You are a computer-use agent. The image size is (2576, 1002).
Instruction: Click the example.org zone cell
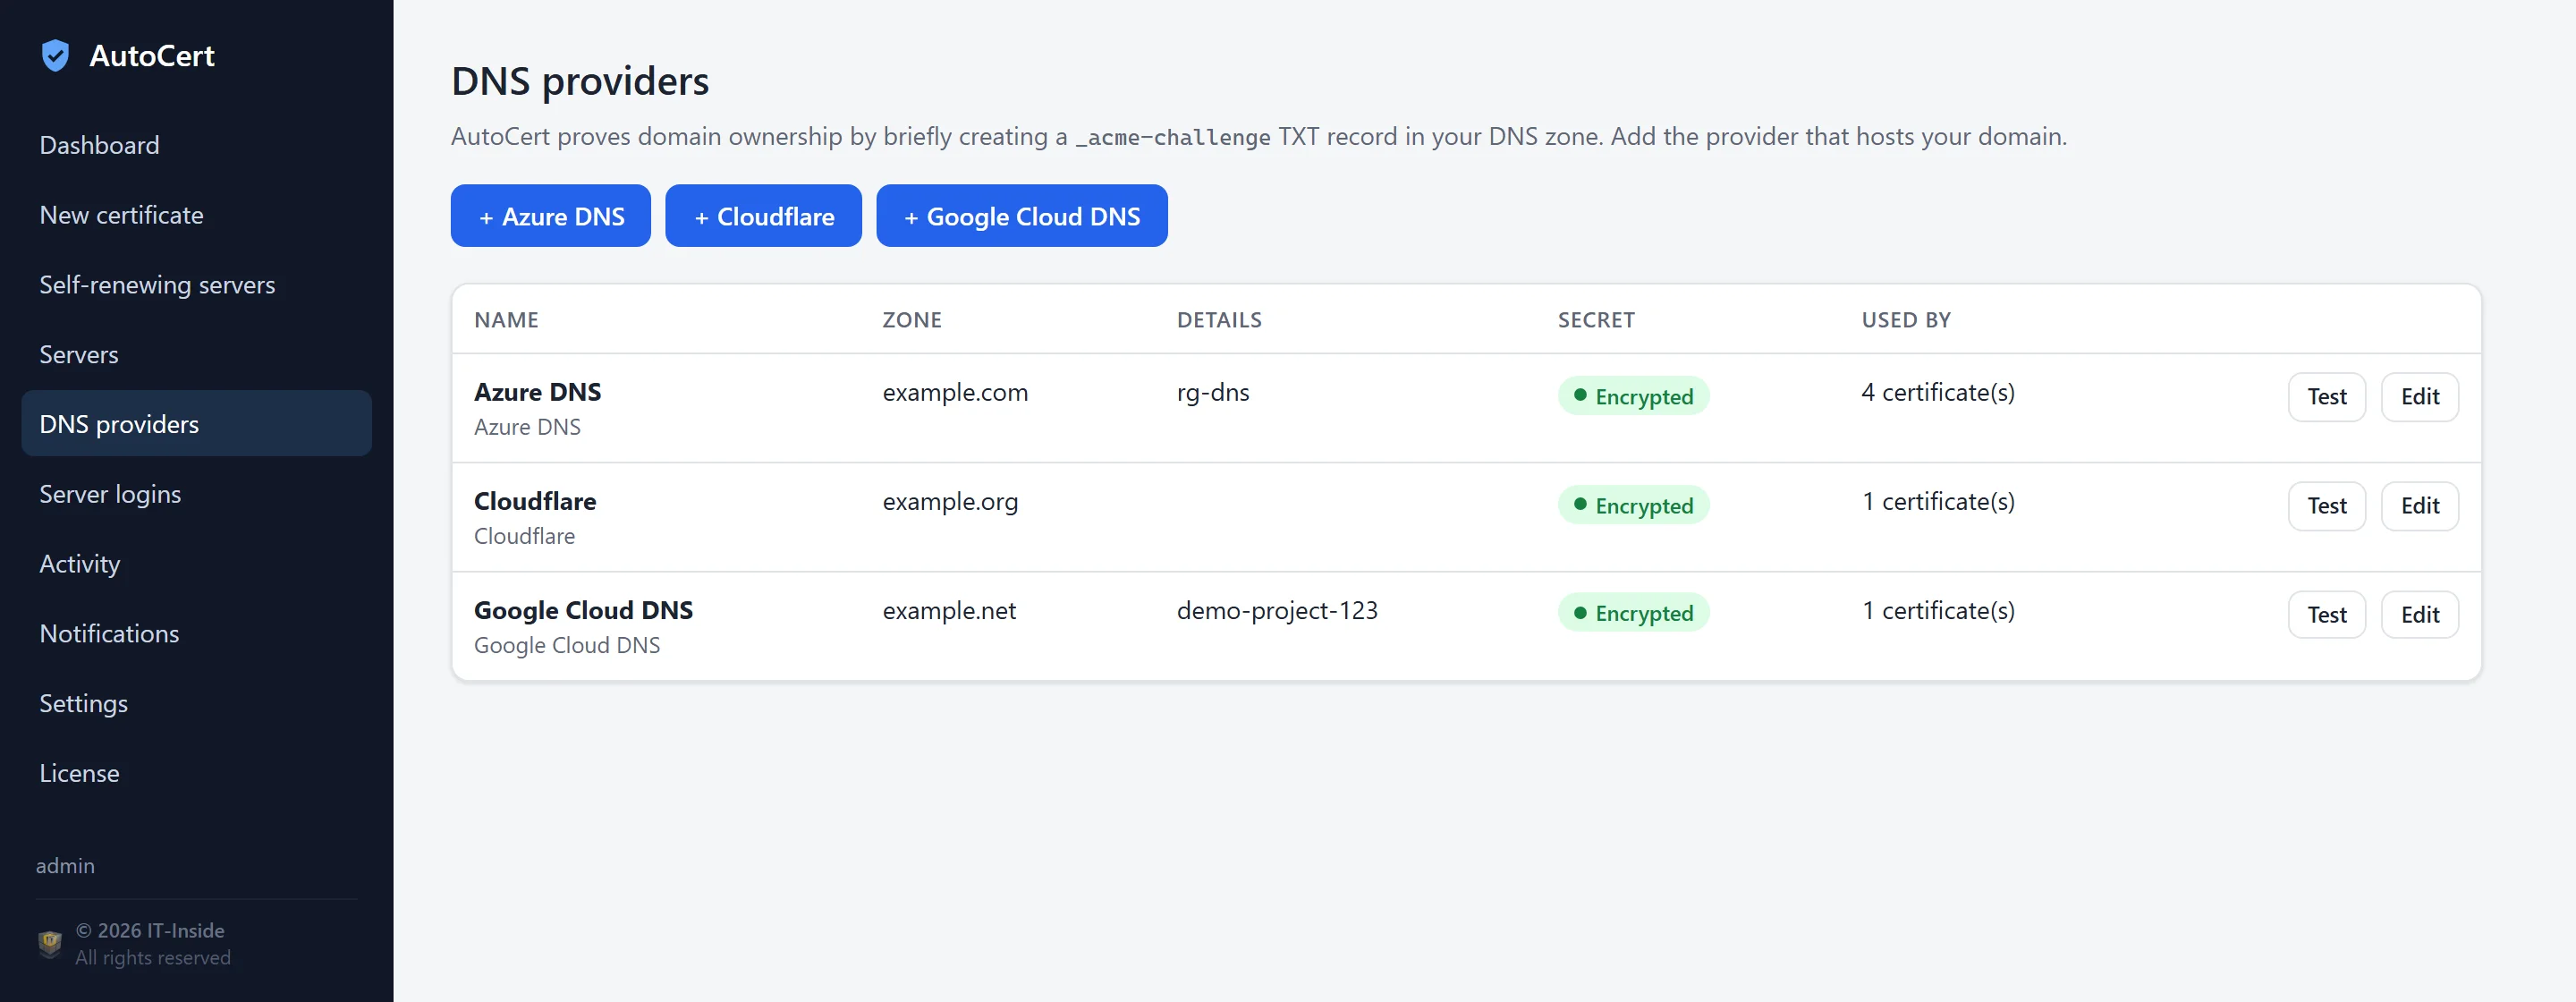(x=950, y=501)
